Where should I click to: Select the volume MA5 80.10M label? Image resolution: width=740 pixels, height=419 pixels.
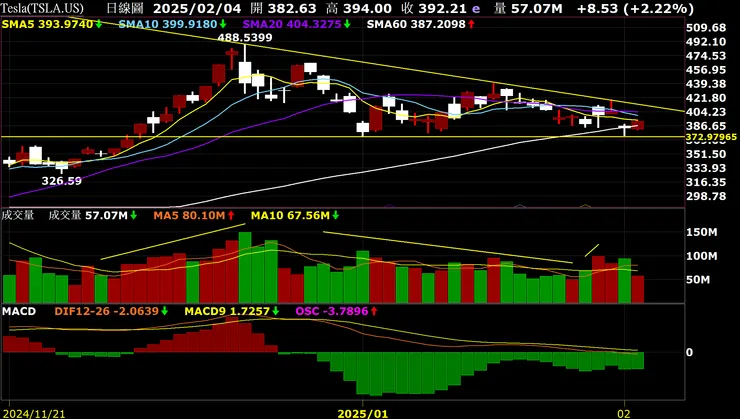pos(189,216)
